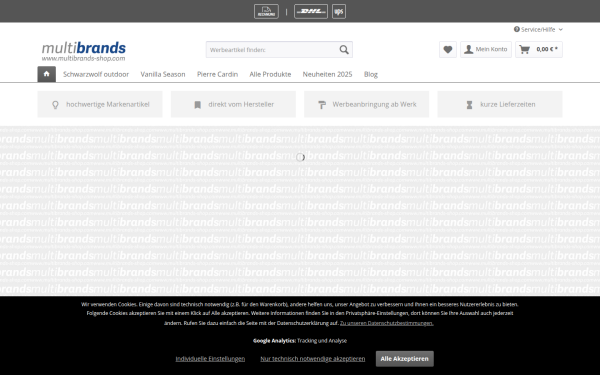Open the shopping cart showing 0,00 €
Screen dimensions: 600x375
539,49
